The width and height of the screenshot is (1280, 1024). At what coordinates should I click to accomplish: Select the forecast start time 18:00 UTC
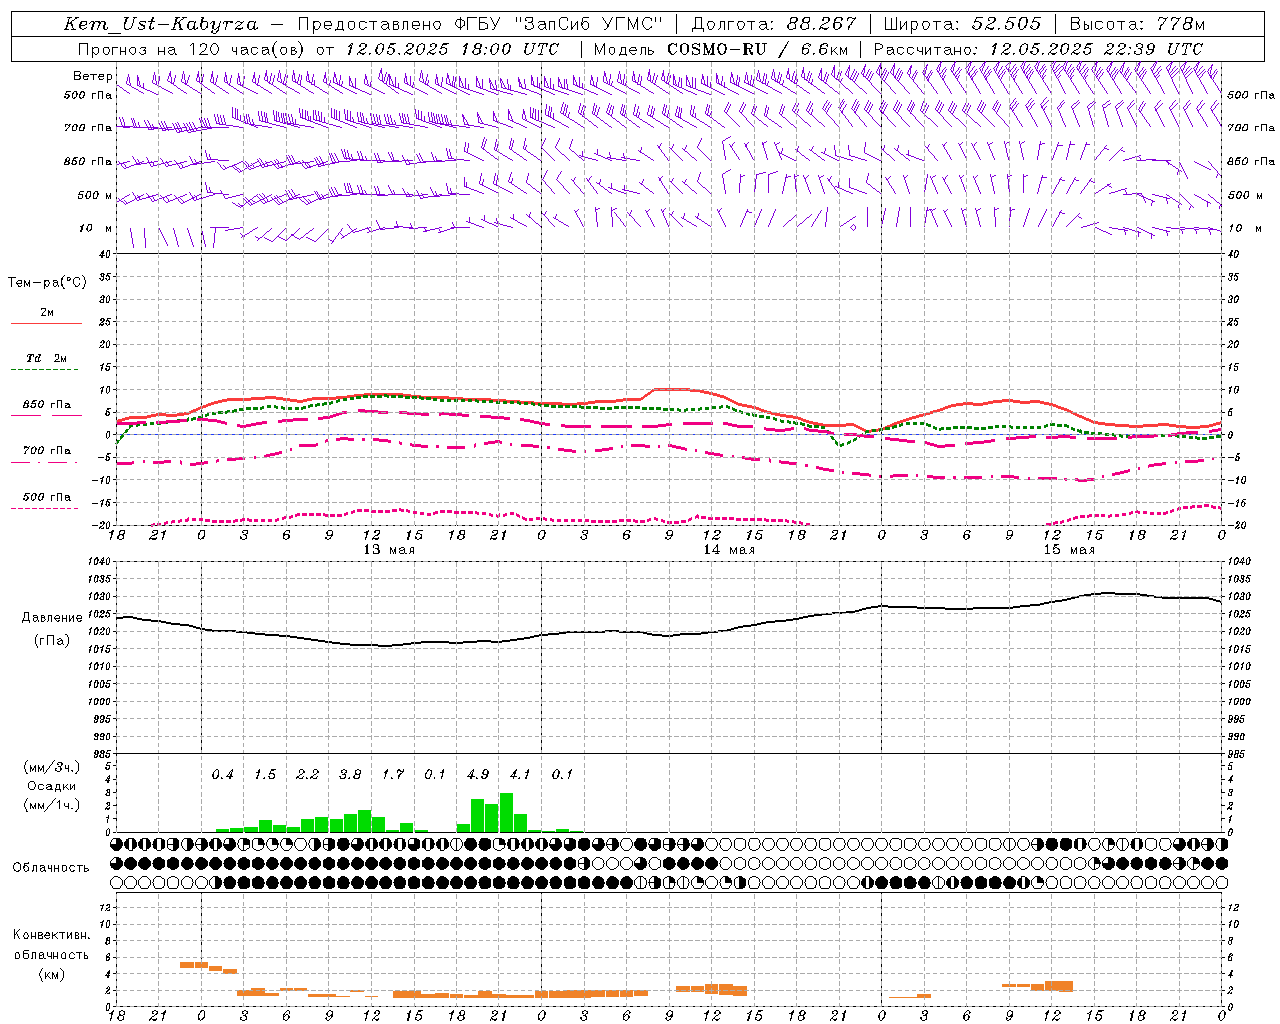510,49
